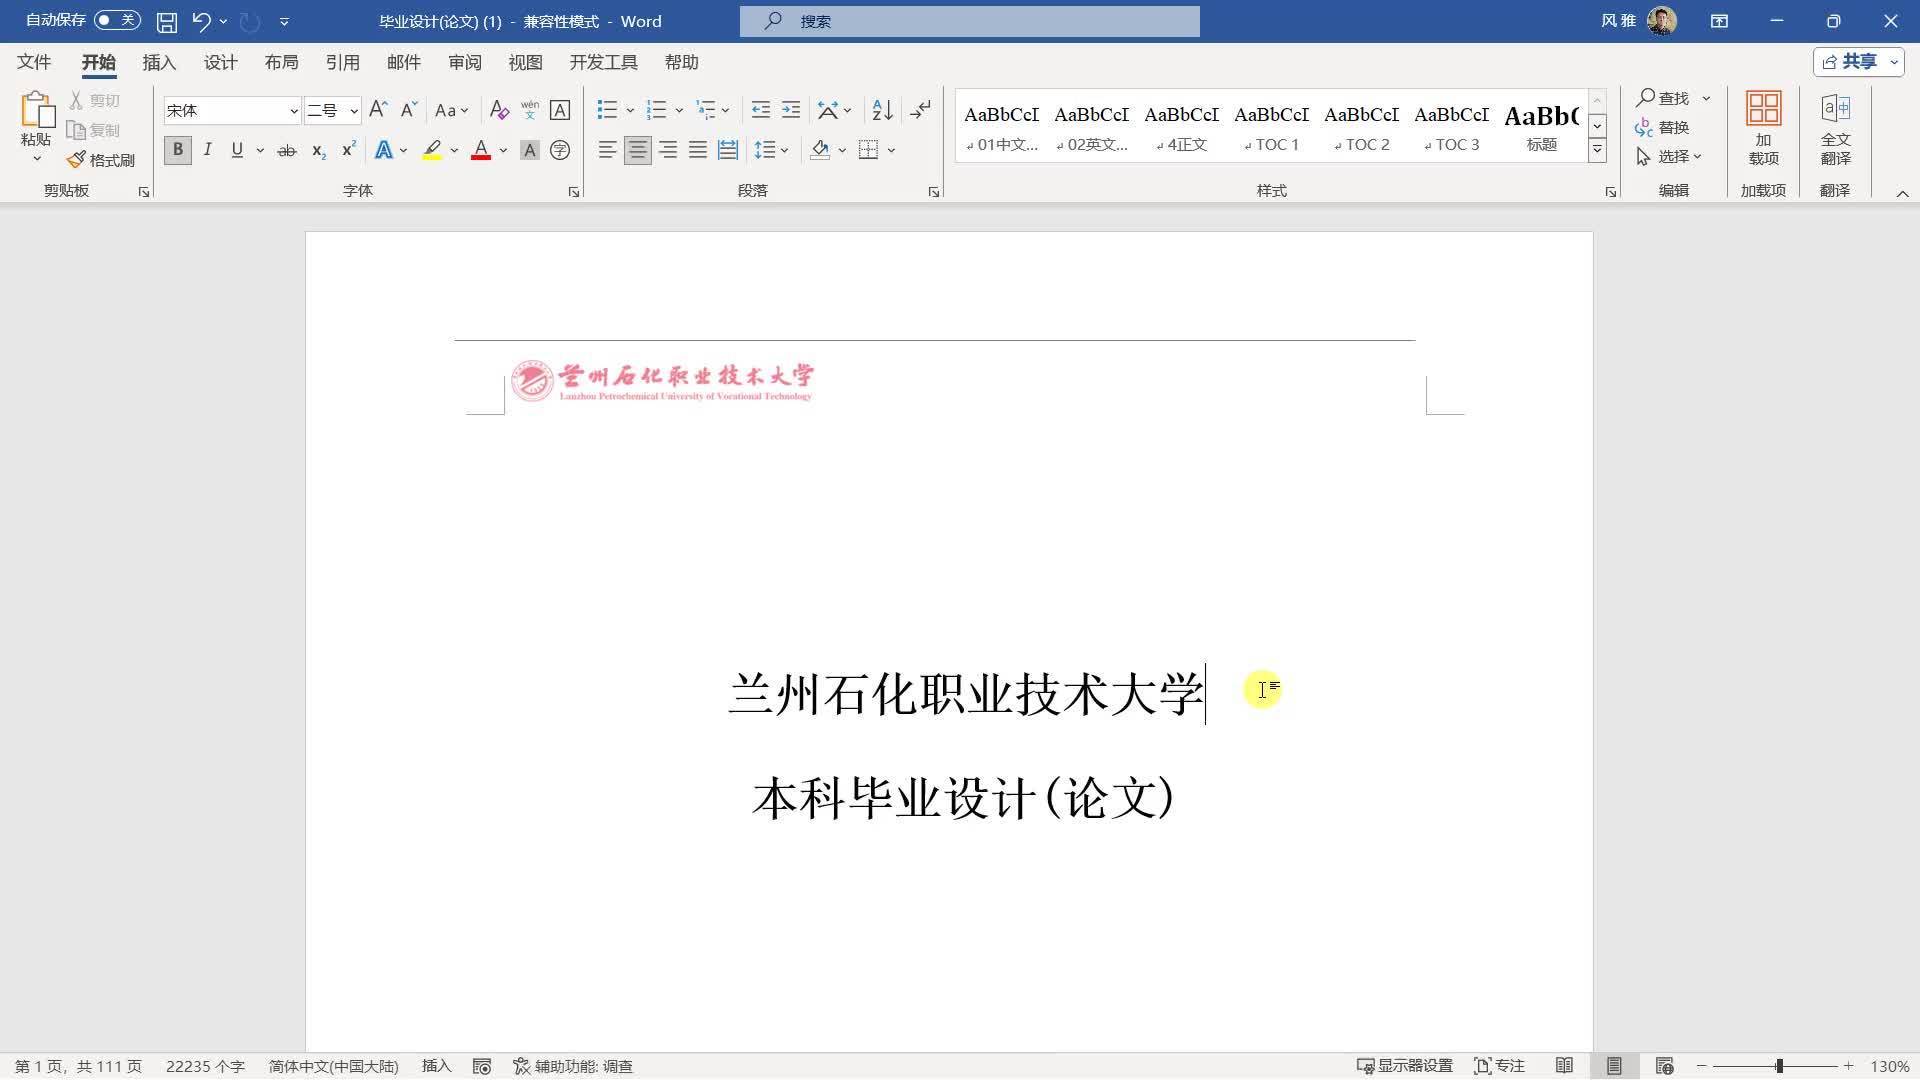Apply bold formatting
The image size is (1920, 1080).
pyautogui.click(x=177, y=150)
